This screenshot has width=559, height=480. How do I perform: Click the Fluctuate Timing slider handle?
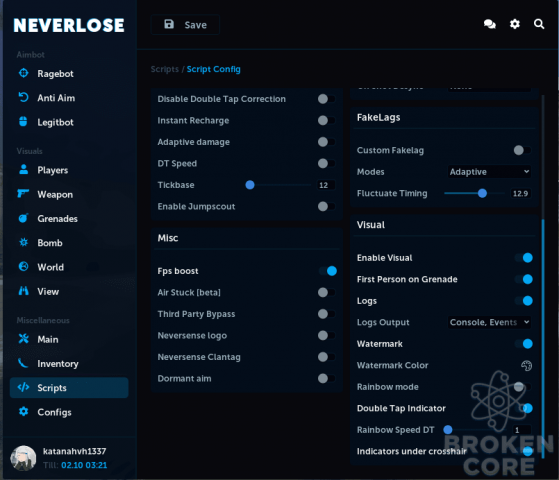pyautogui.click(x=482, y=193)
